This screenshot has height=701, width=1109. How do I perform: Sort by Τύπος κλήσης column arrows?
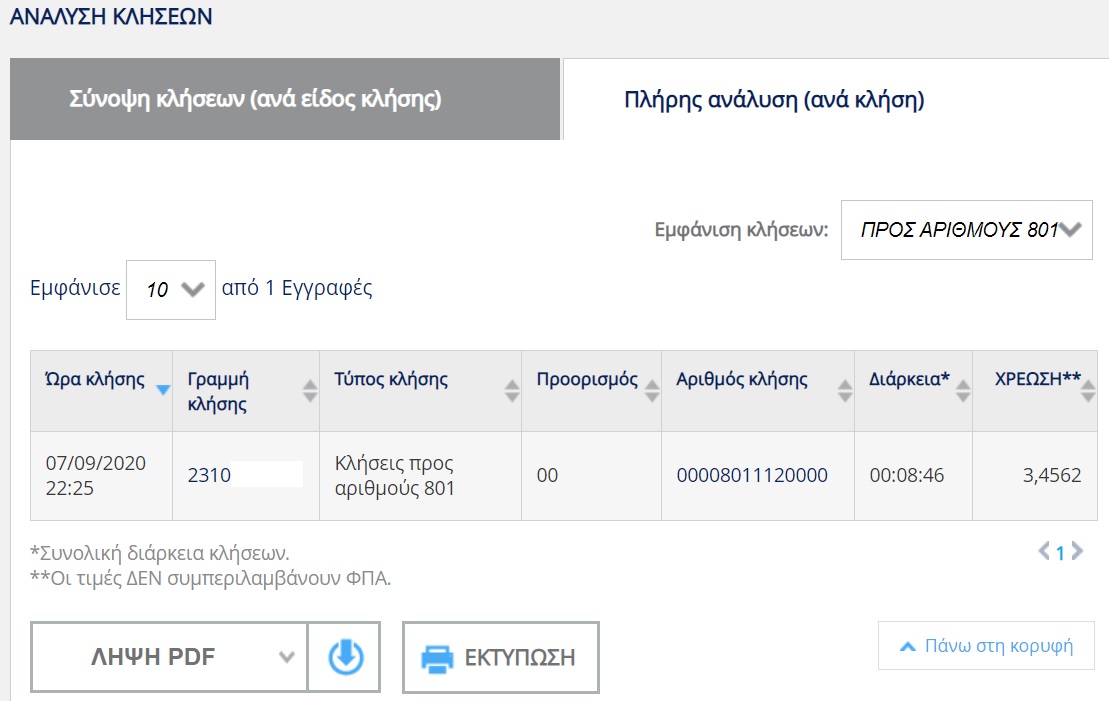pyautogui.click(x=512, y=390)
